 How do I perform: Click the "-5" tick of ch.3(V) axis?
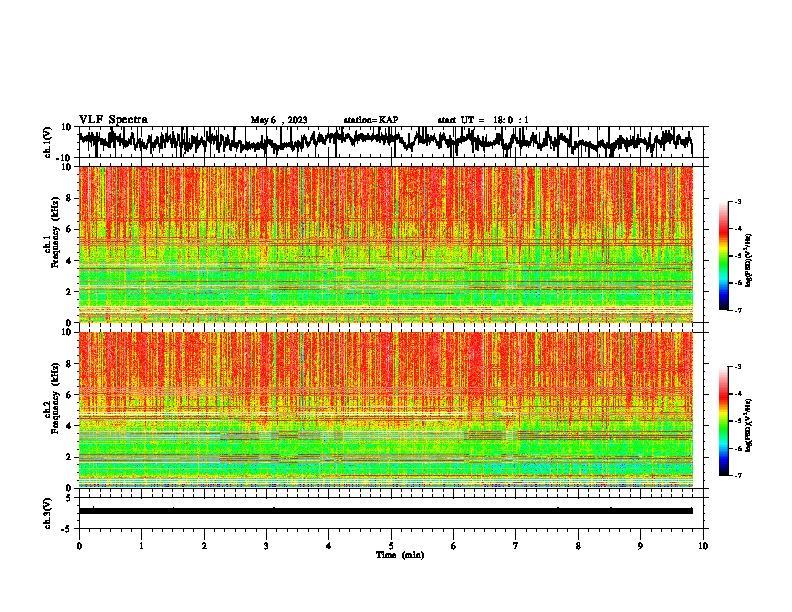[x=66, y=529]
